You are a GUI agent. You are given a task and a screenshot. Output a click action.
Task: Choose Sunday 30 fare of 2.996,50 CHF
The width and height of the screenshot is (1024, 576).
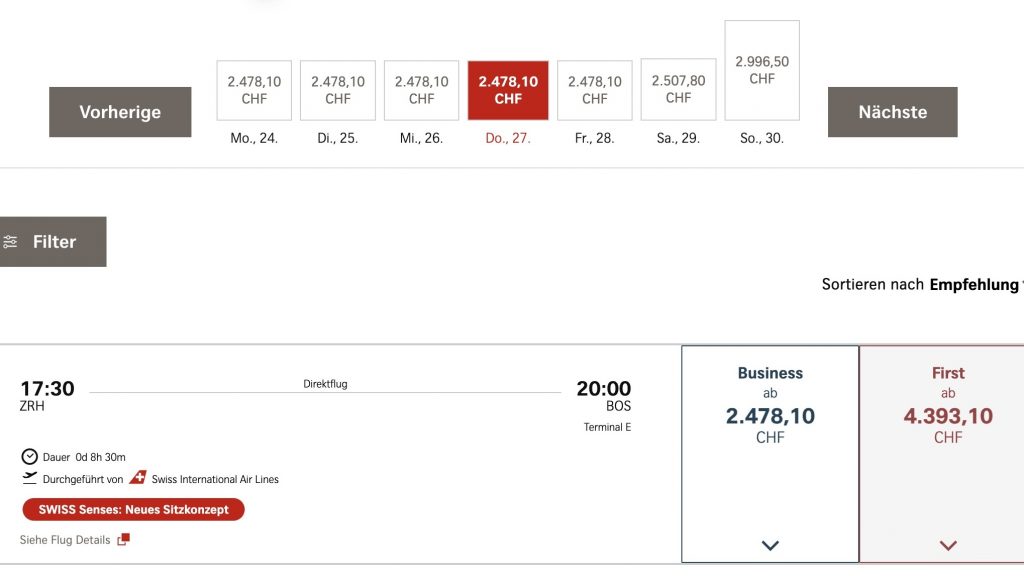point(762,69)
